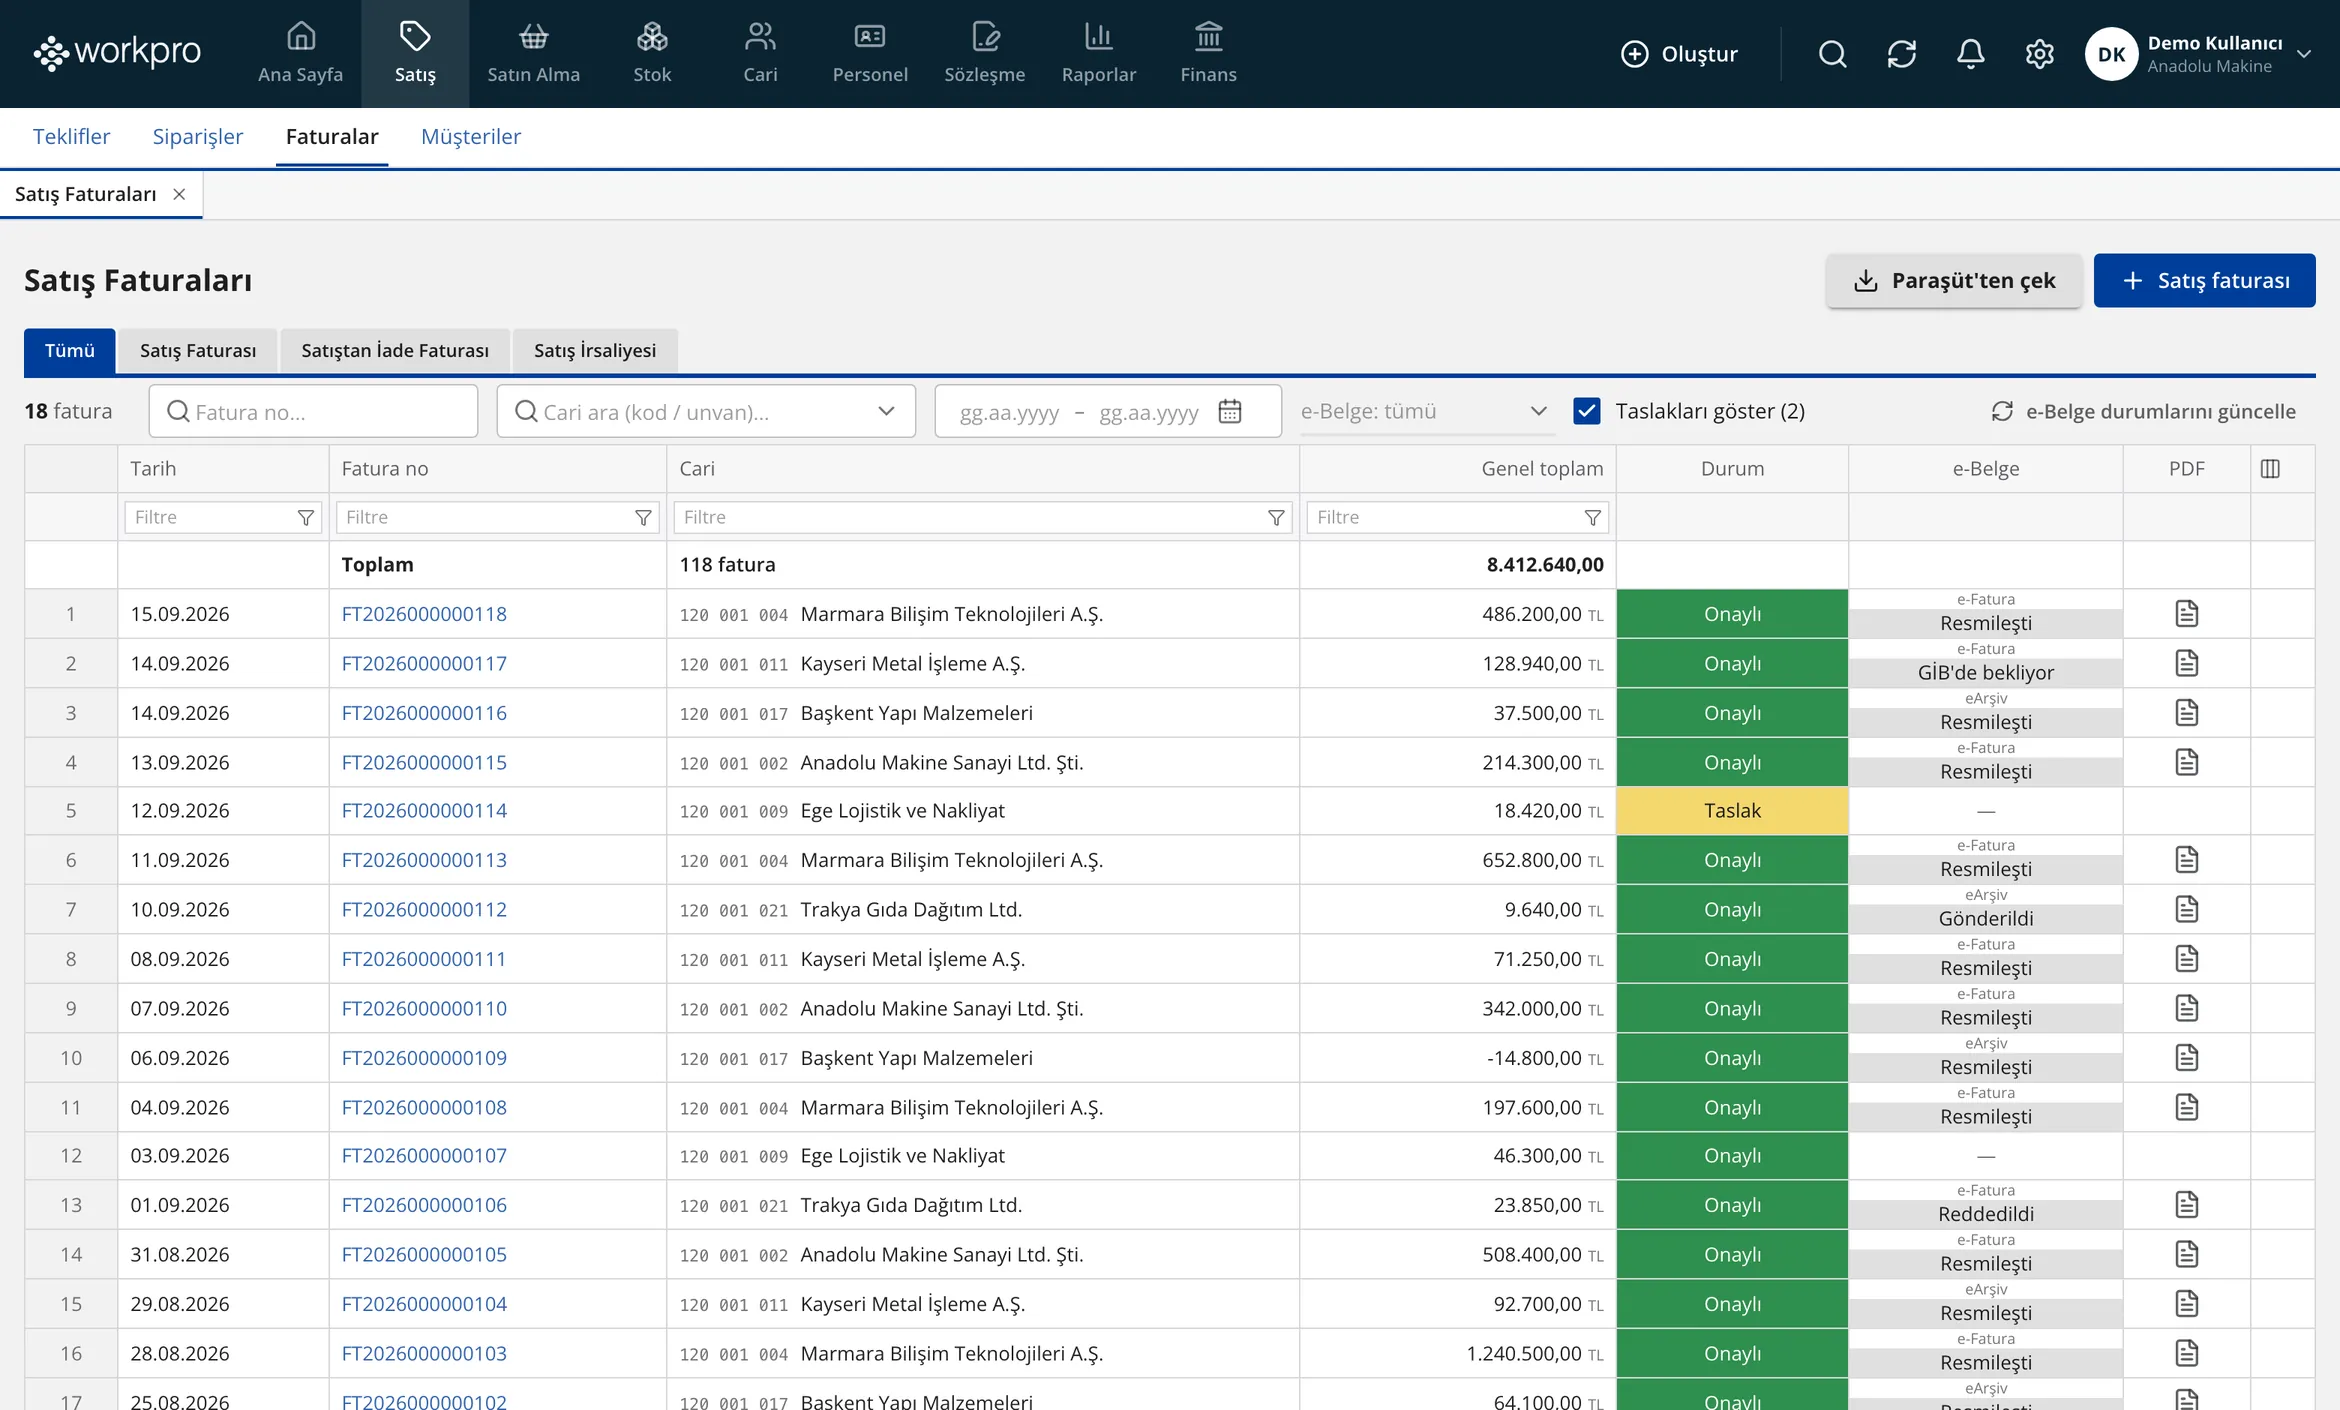
Task: Expand the Cari ara dropdown
Action: point(886,411)
